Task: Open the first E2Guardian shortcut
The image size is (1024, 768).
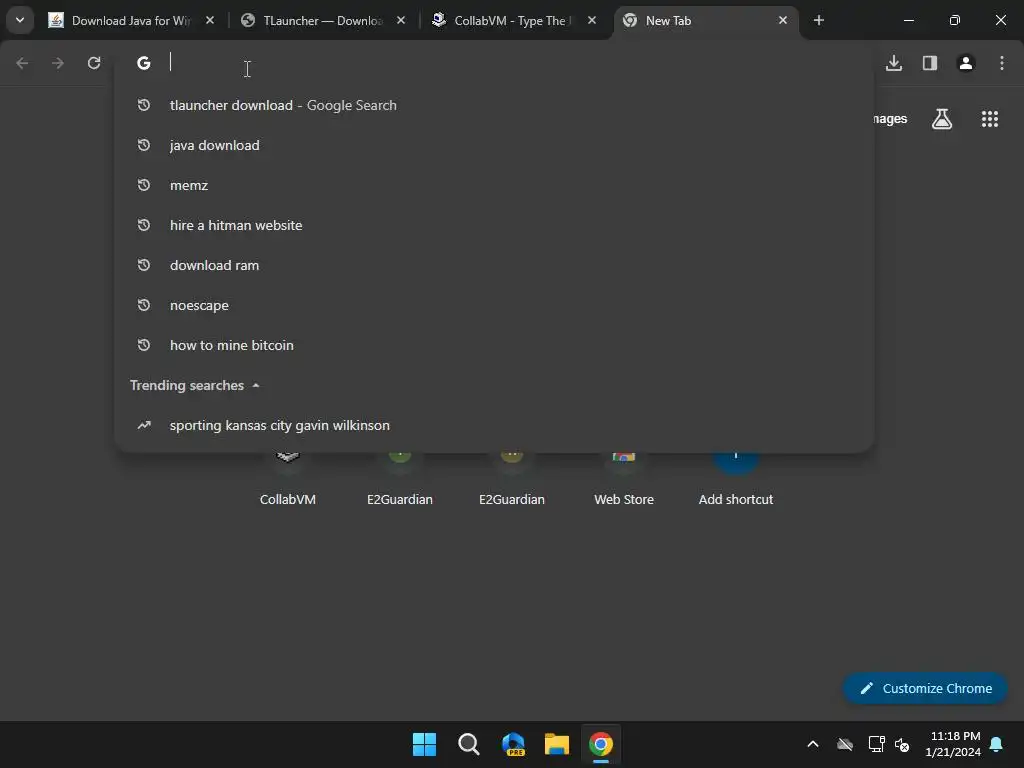Action: [400, 478]
